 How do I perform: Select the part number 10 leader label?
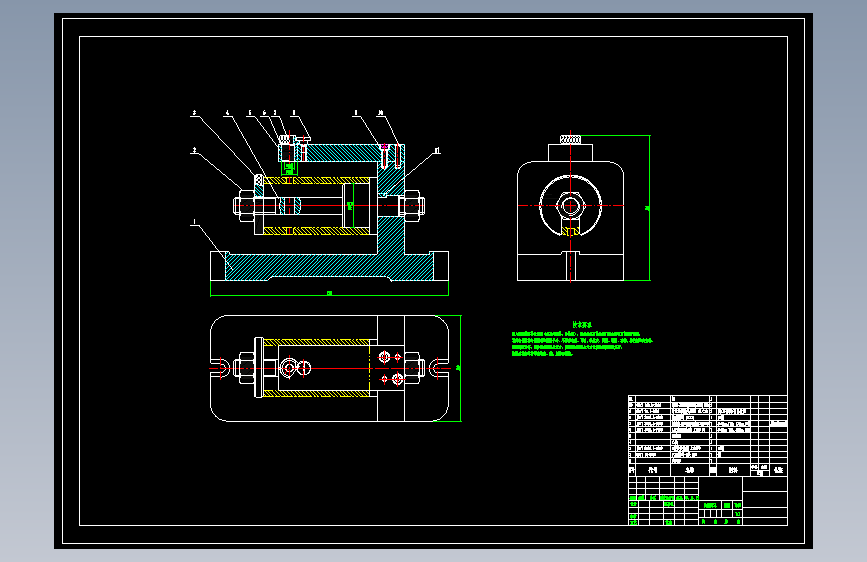tap(380, 113)
